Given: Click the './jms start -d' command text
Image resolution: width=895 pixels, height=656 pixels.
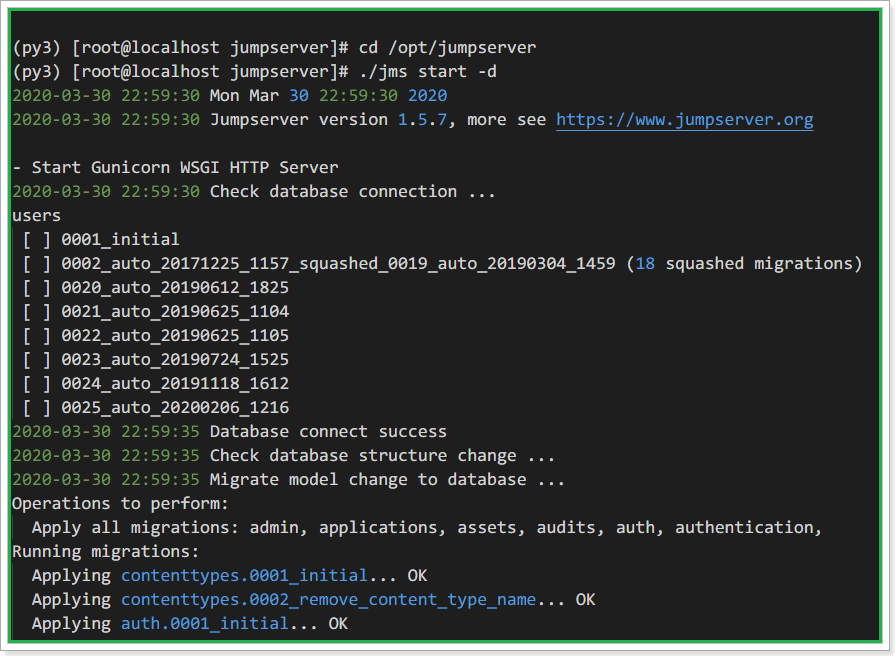Looking at the screenshot, I should (428, 71).
